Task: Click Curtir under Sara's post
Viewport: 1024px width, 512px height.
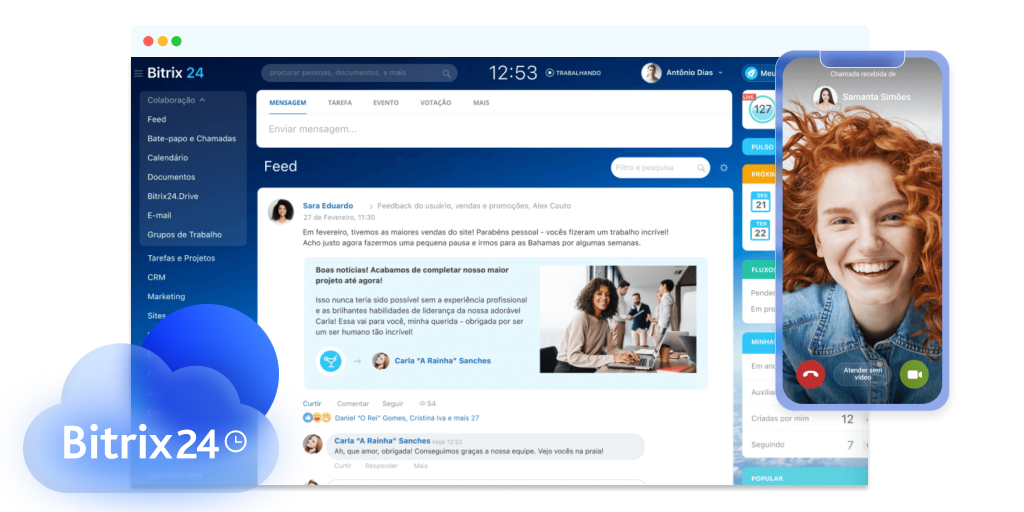Action: coord(313,404)
